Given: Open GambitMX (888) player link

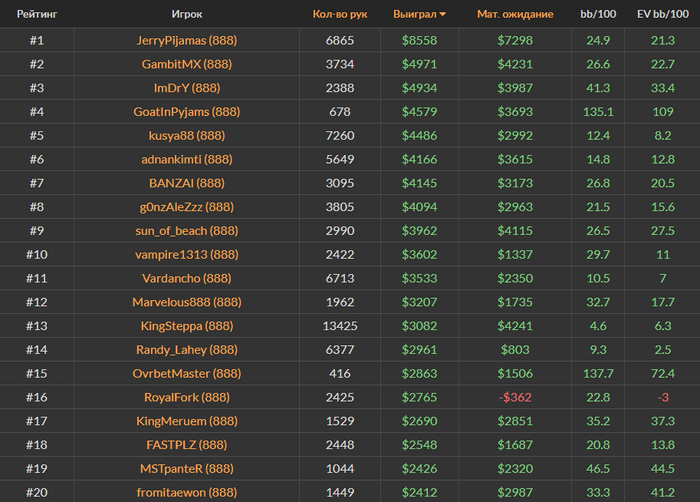Looking at the screenshot, I should [186, 64].
